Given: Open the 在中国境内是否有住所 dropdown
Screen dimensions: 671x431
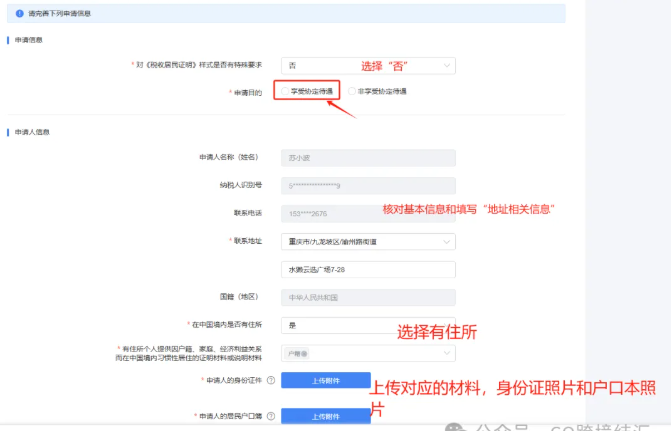Looking at the screenshot, I should tap(368, 325).
